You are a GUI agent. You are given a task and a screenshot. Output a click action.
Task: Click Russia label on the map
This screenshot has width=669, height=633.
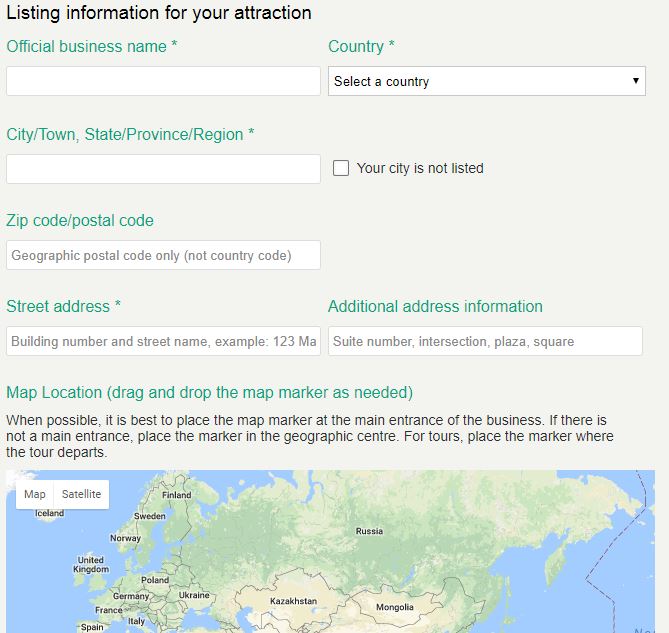[x=369, y=531]
